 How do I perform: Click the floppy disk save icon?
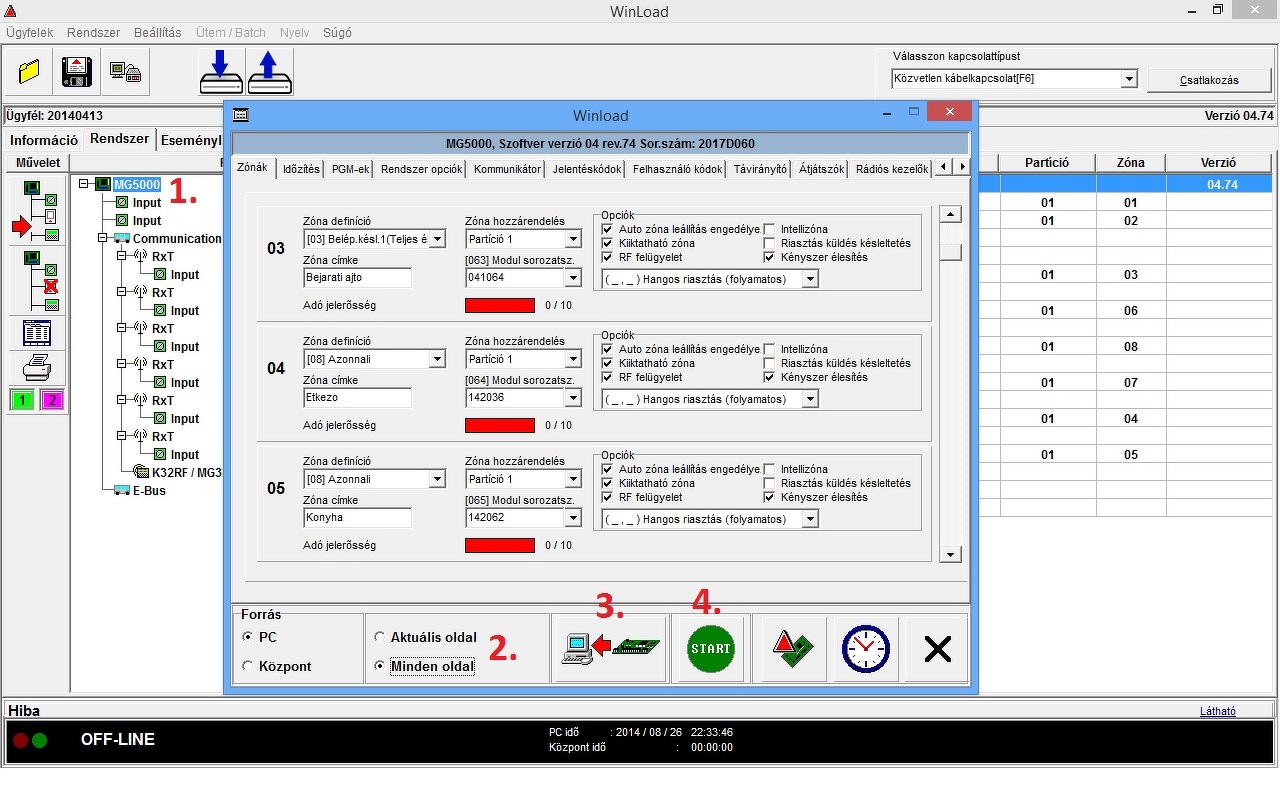point(77,72)
